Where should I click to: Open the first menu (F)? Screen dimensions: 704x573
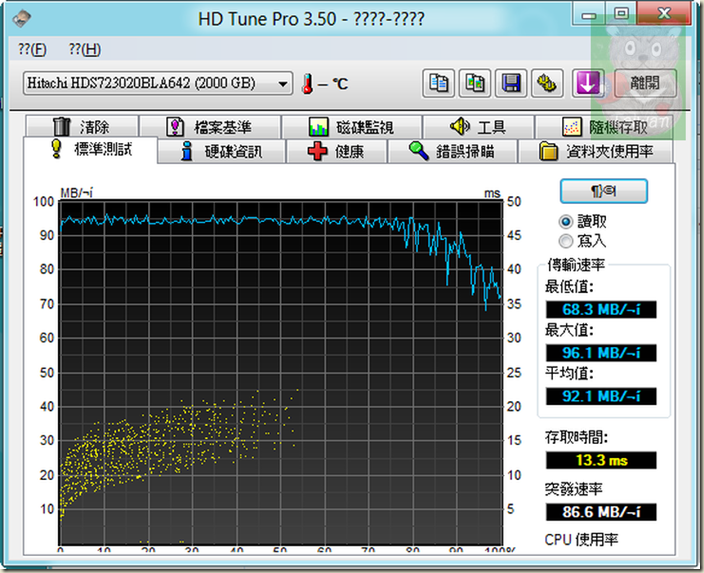[32, 49]
